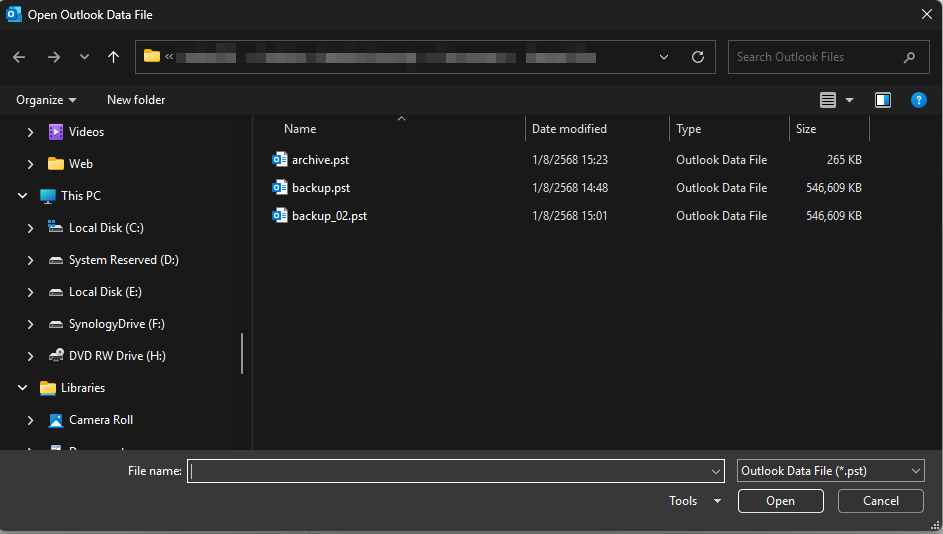Collapse the This PC tree node

(23, 196)
